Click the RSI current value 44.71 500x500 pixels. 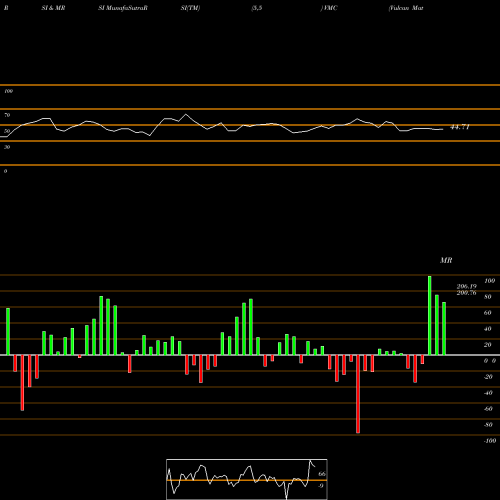(460, 127)
